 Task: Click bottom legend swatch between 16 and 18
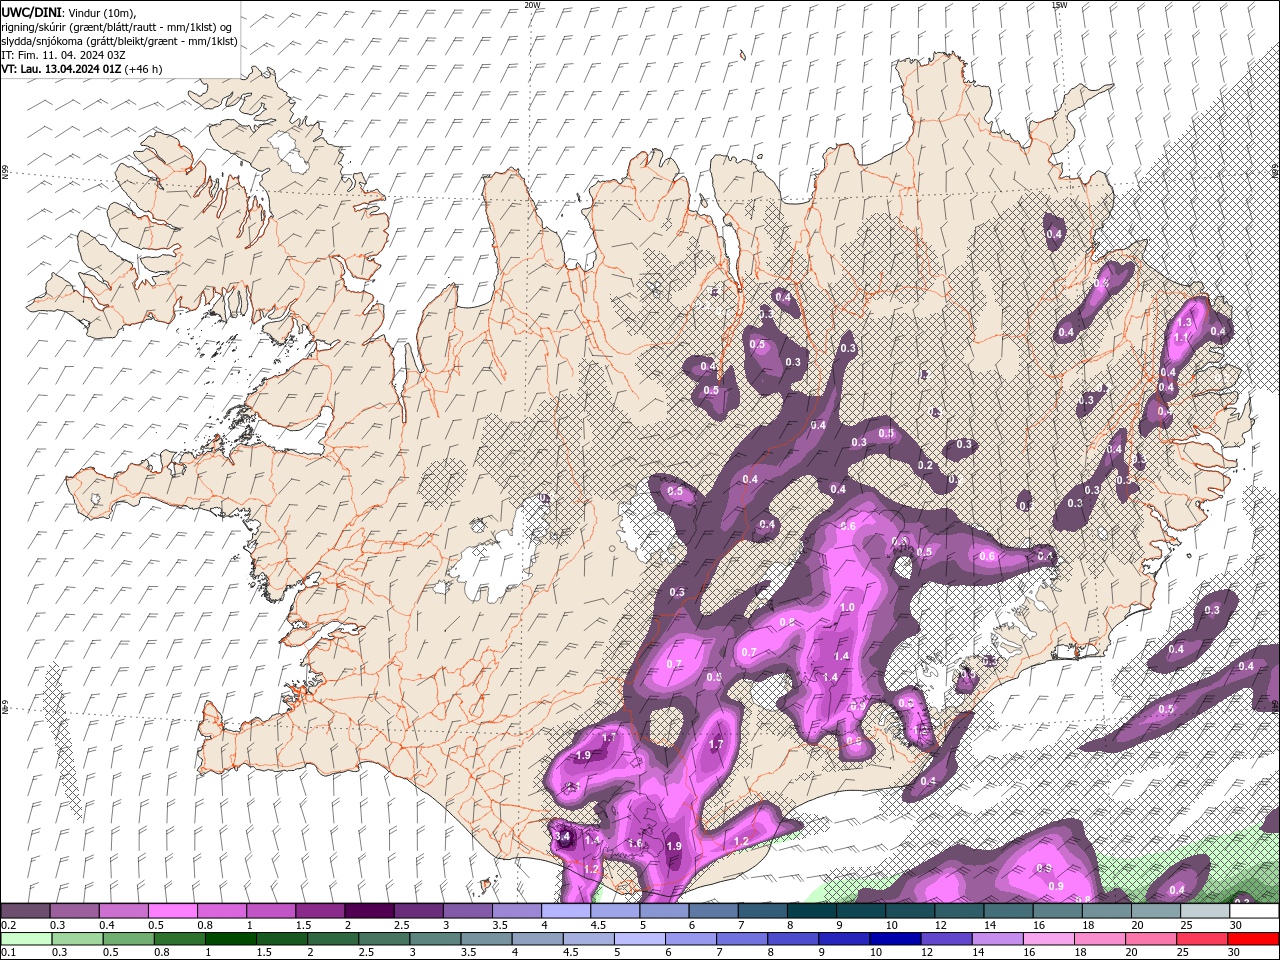[1047, 939]
